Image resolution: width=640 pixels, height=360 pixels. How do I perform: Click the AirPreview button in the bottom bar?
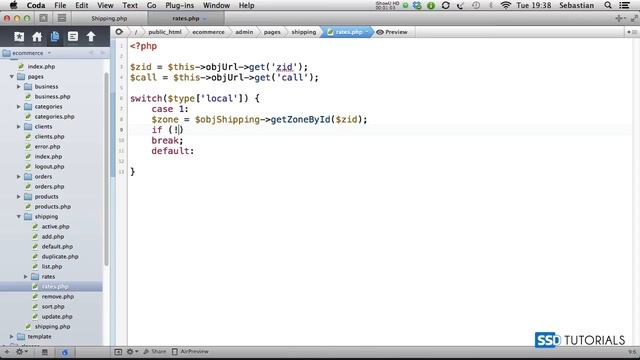click(190, 351)
